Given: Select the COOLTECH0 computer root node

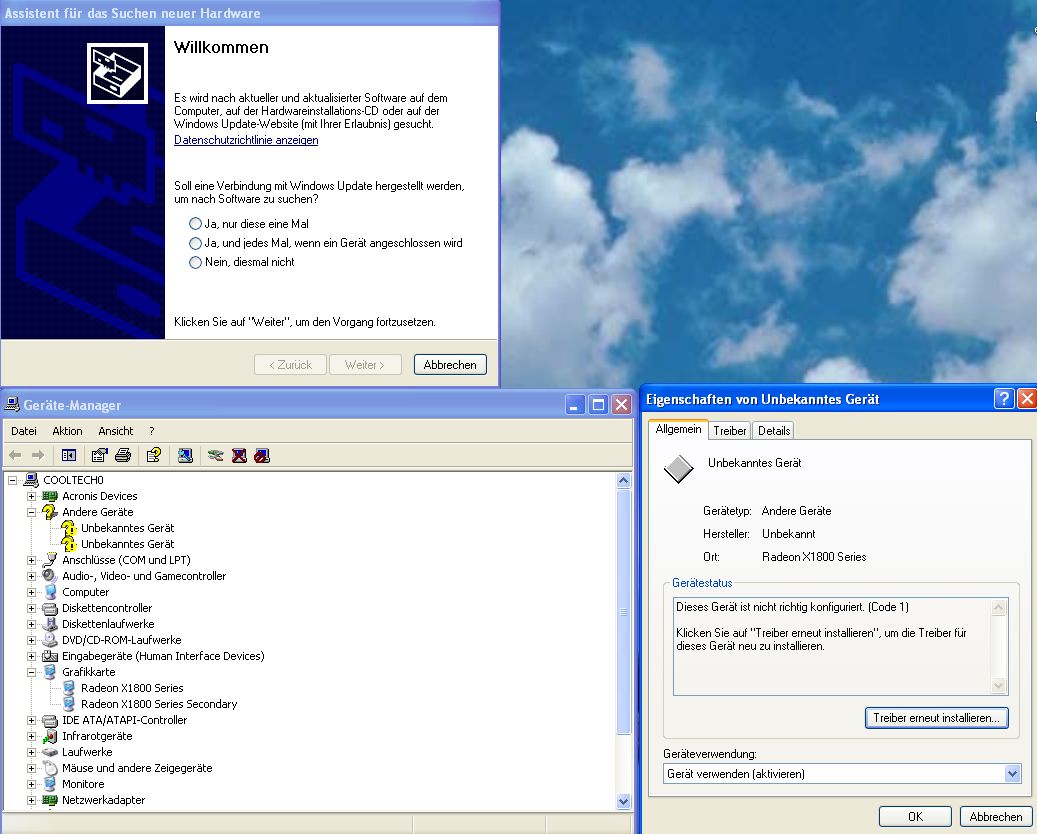Looking at the screenshot, I should 73,480.
